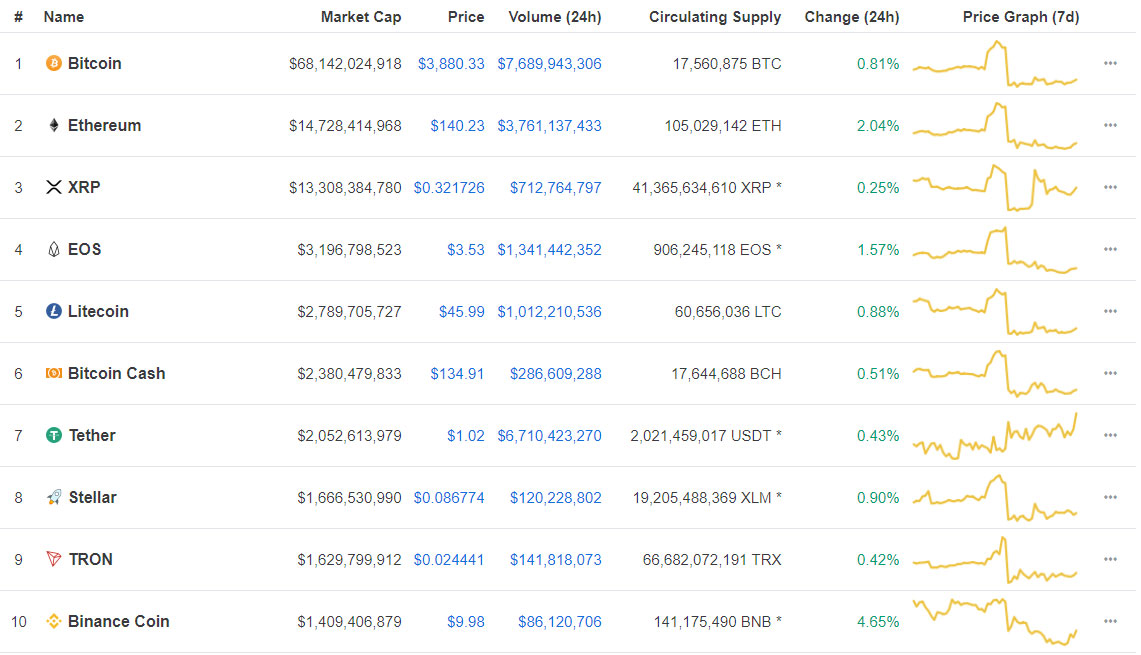Click the Tether logo icon
The height and width of the screenshot is (655, 1141).
[54, 435]
